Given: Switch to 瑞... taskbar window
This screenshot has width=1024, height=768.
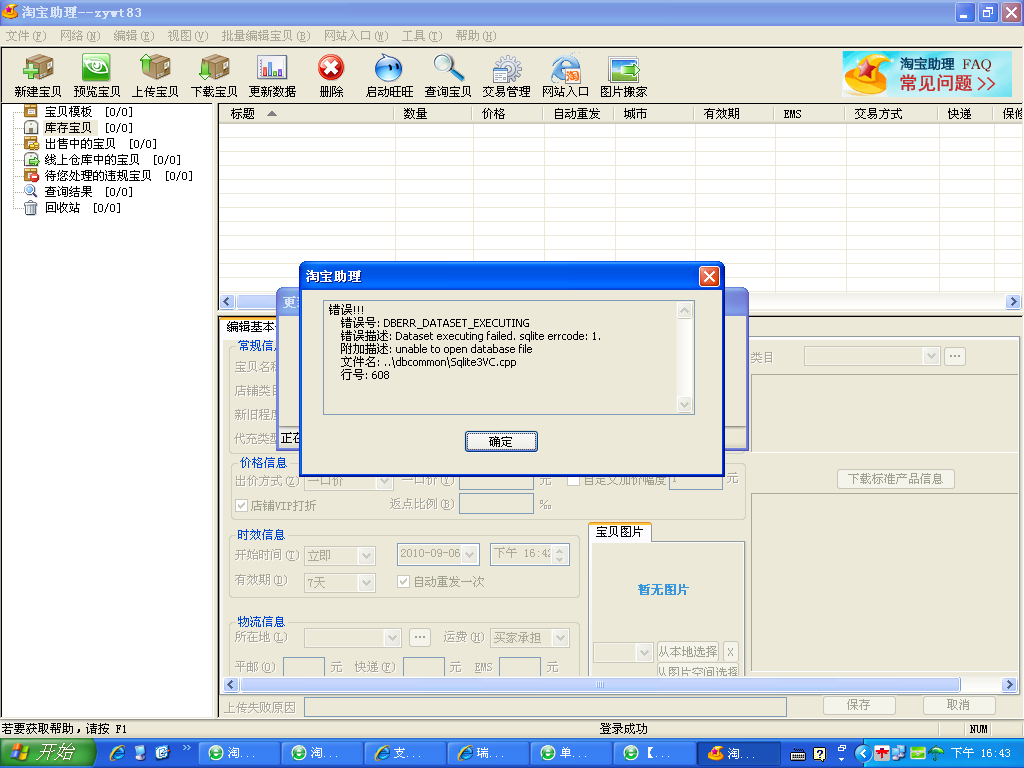Looking at the screenshot, I should [488, 753].
